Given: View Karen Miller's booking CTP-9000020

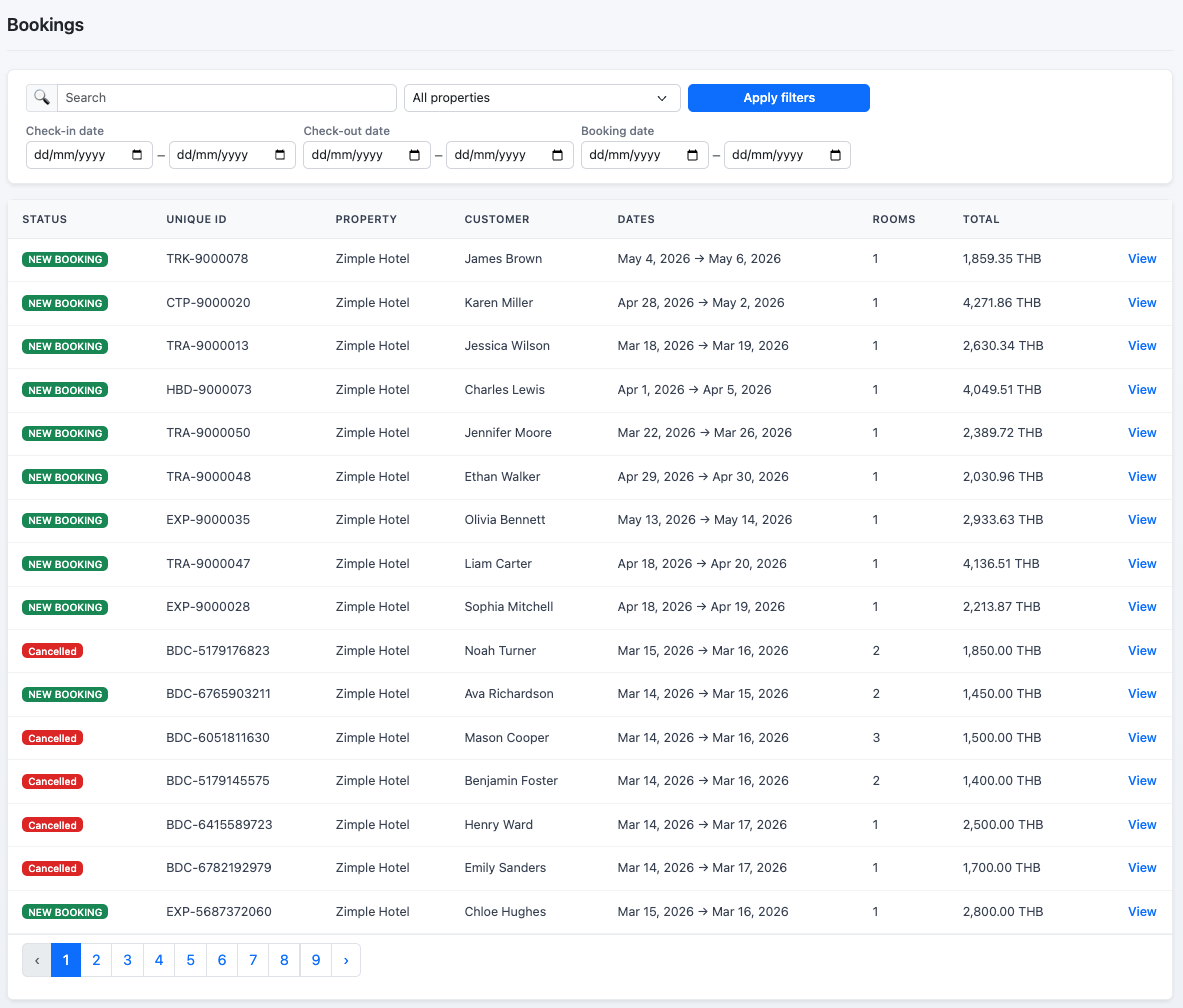Looking at the screenshot, I should click(x=1141, y=303).
